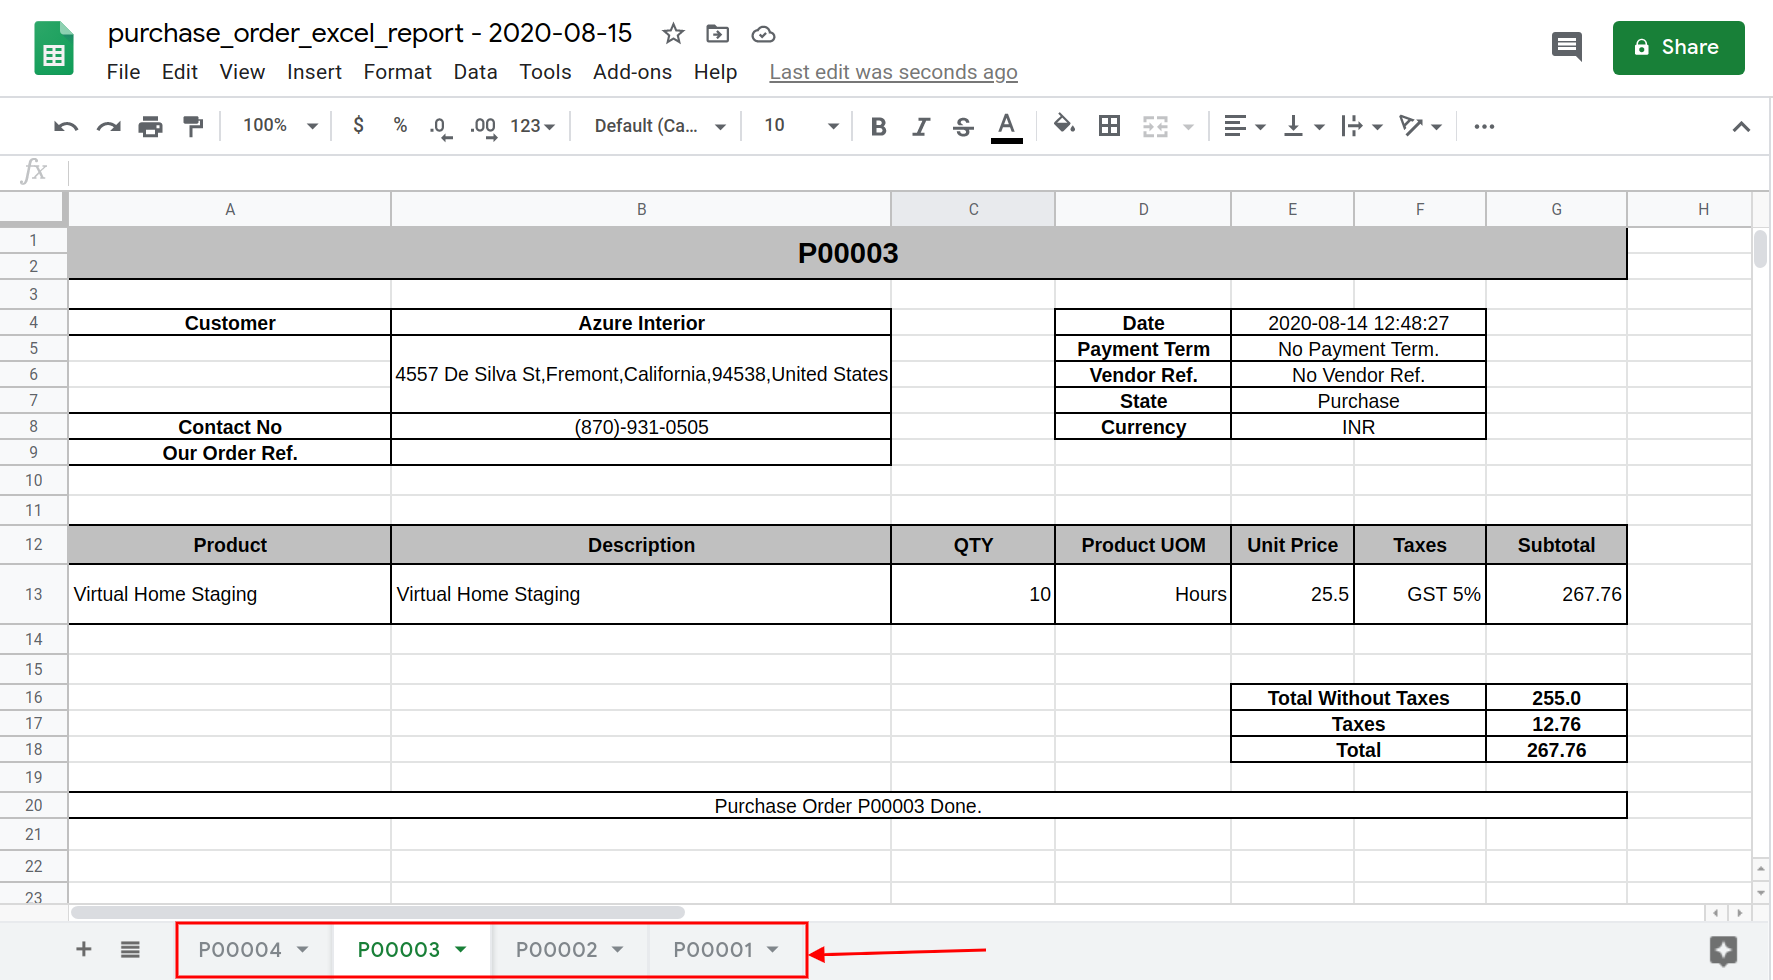Viewport: 1773px width, 980px height.
Task: Expand the font size 10 dropdown
Action: click(801, 126)
